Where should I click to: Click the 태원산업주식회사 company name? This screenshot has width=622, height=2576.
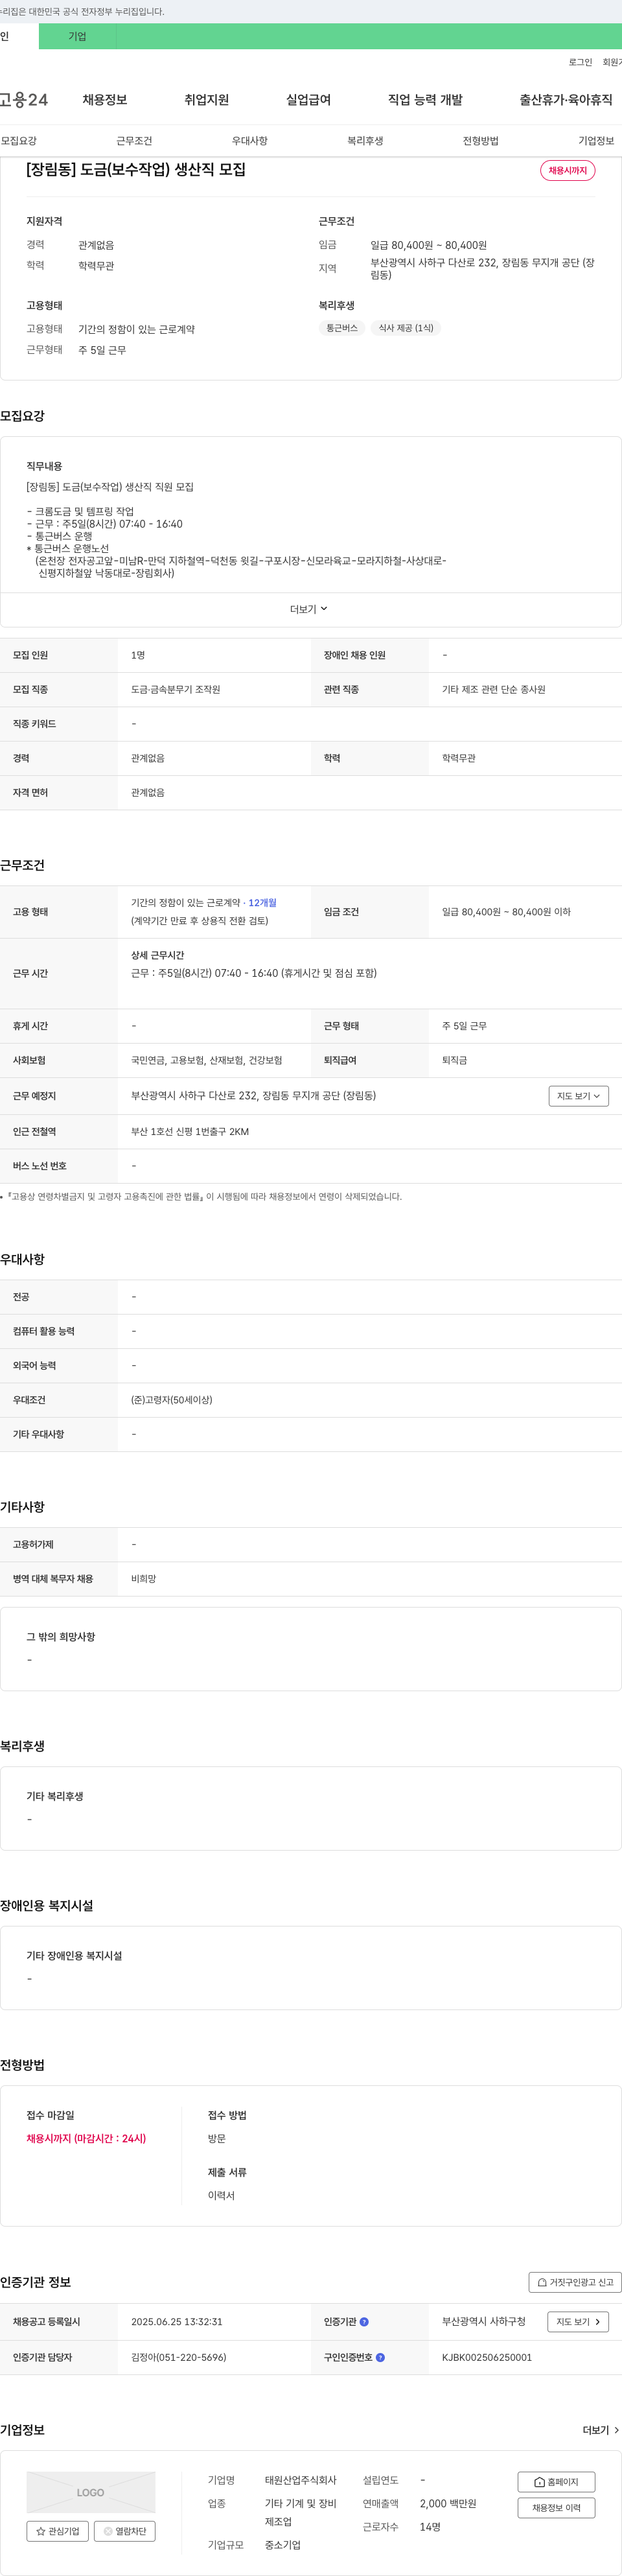[301, 2480]
